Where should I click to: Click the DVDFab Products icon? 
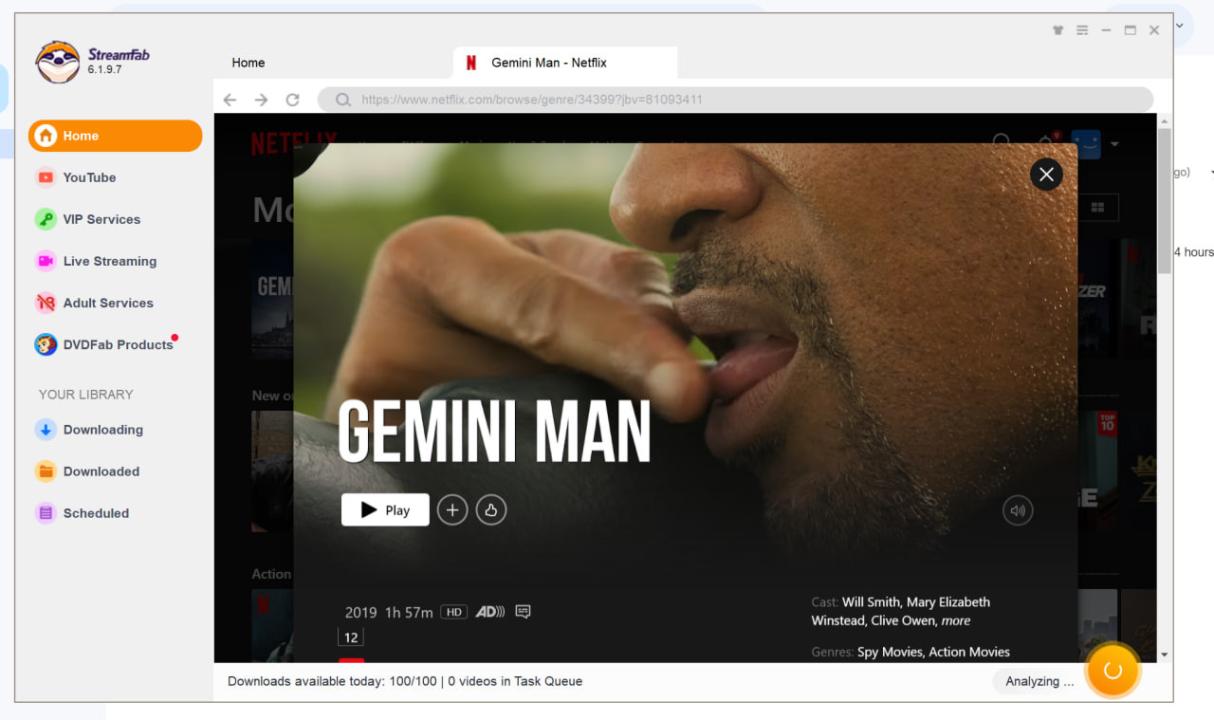click(45, 345)
